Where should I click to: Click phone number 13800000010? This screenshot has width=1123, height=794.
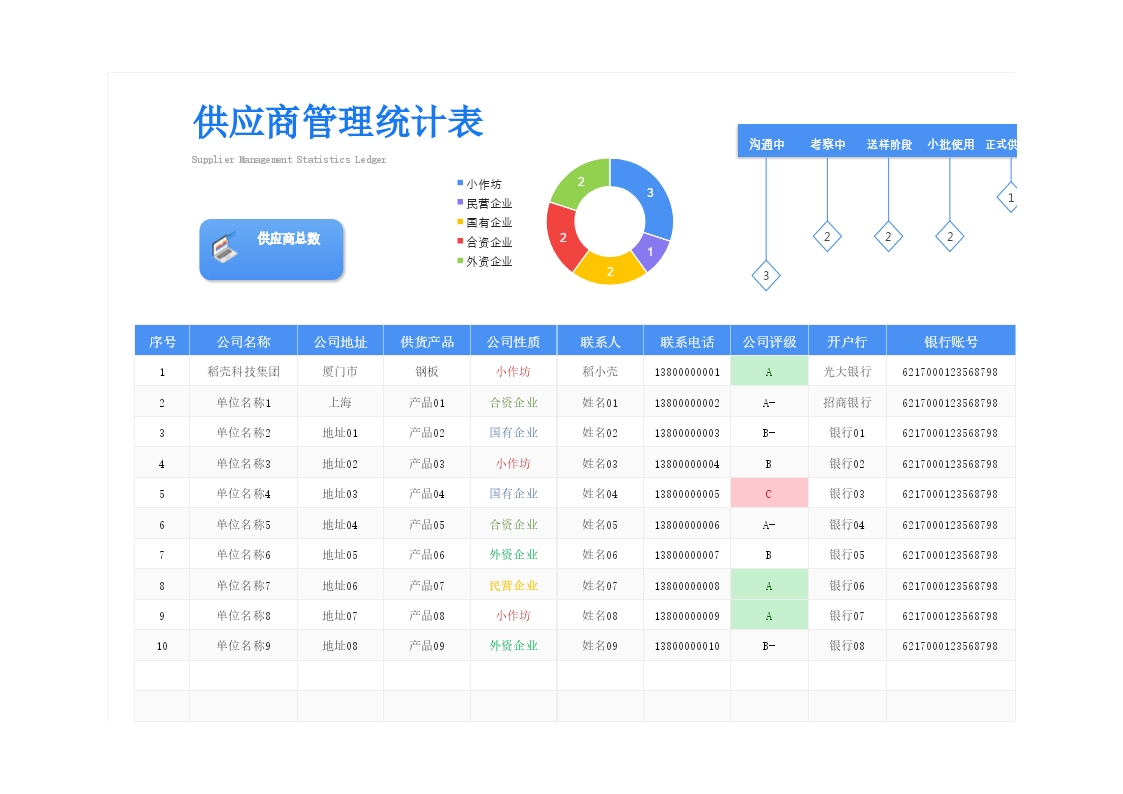click(687, 646)
